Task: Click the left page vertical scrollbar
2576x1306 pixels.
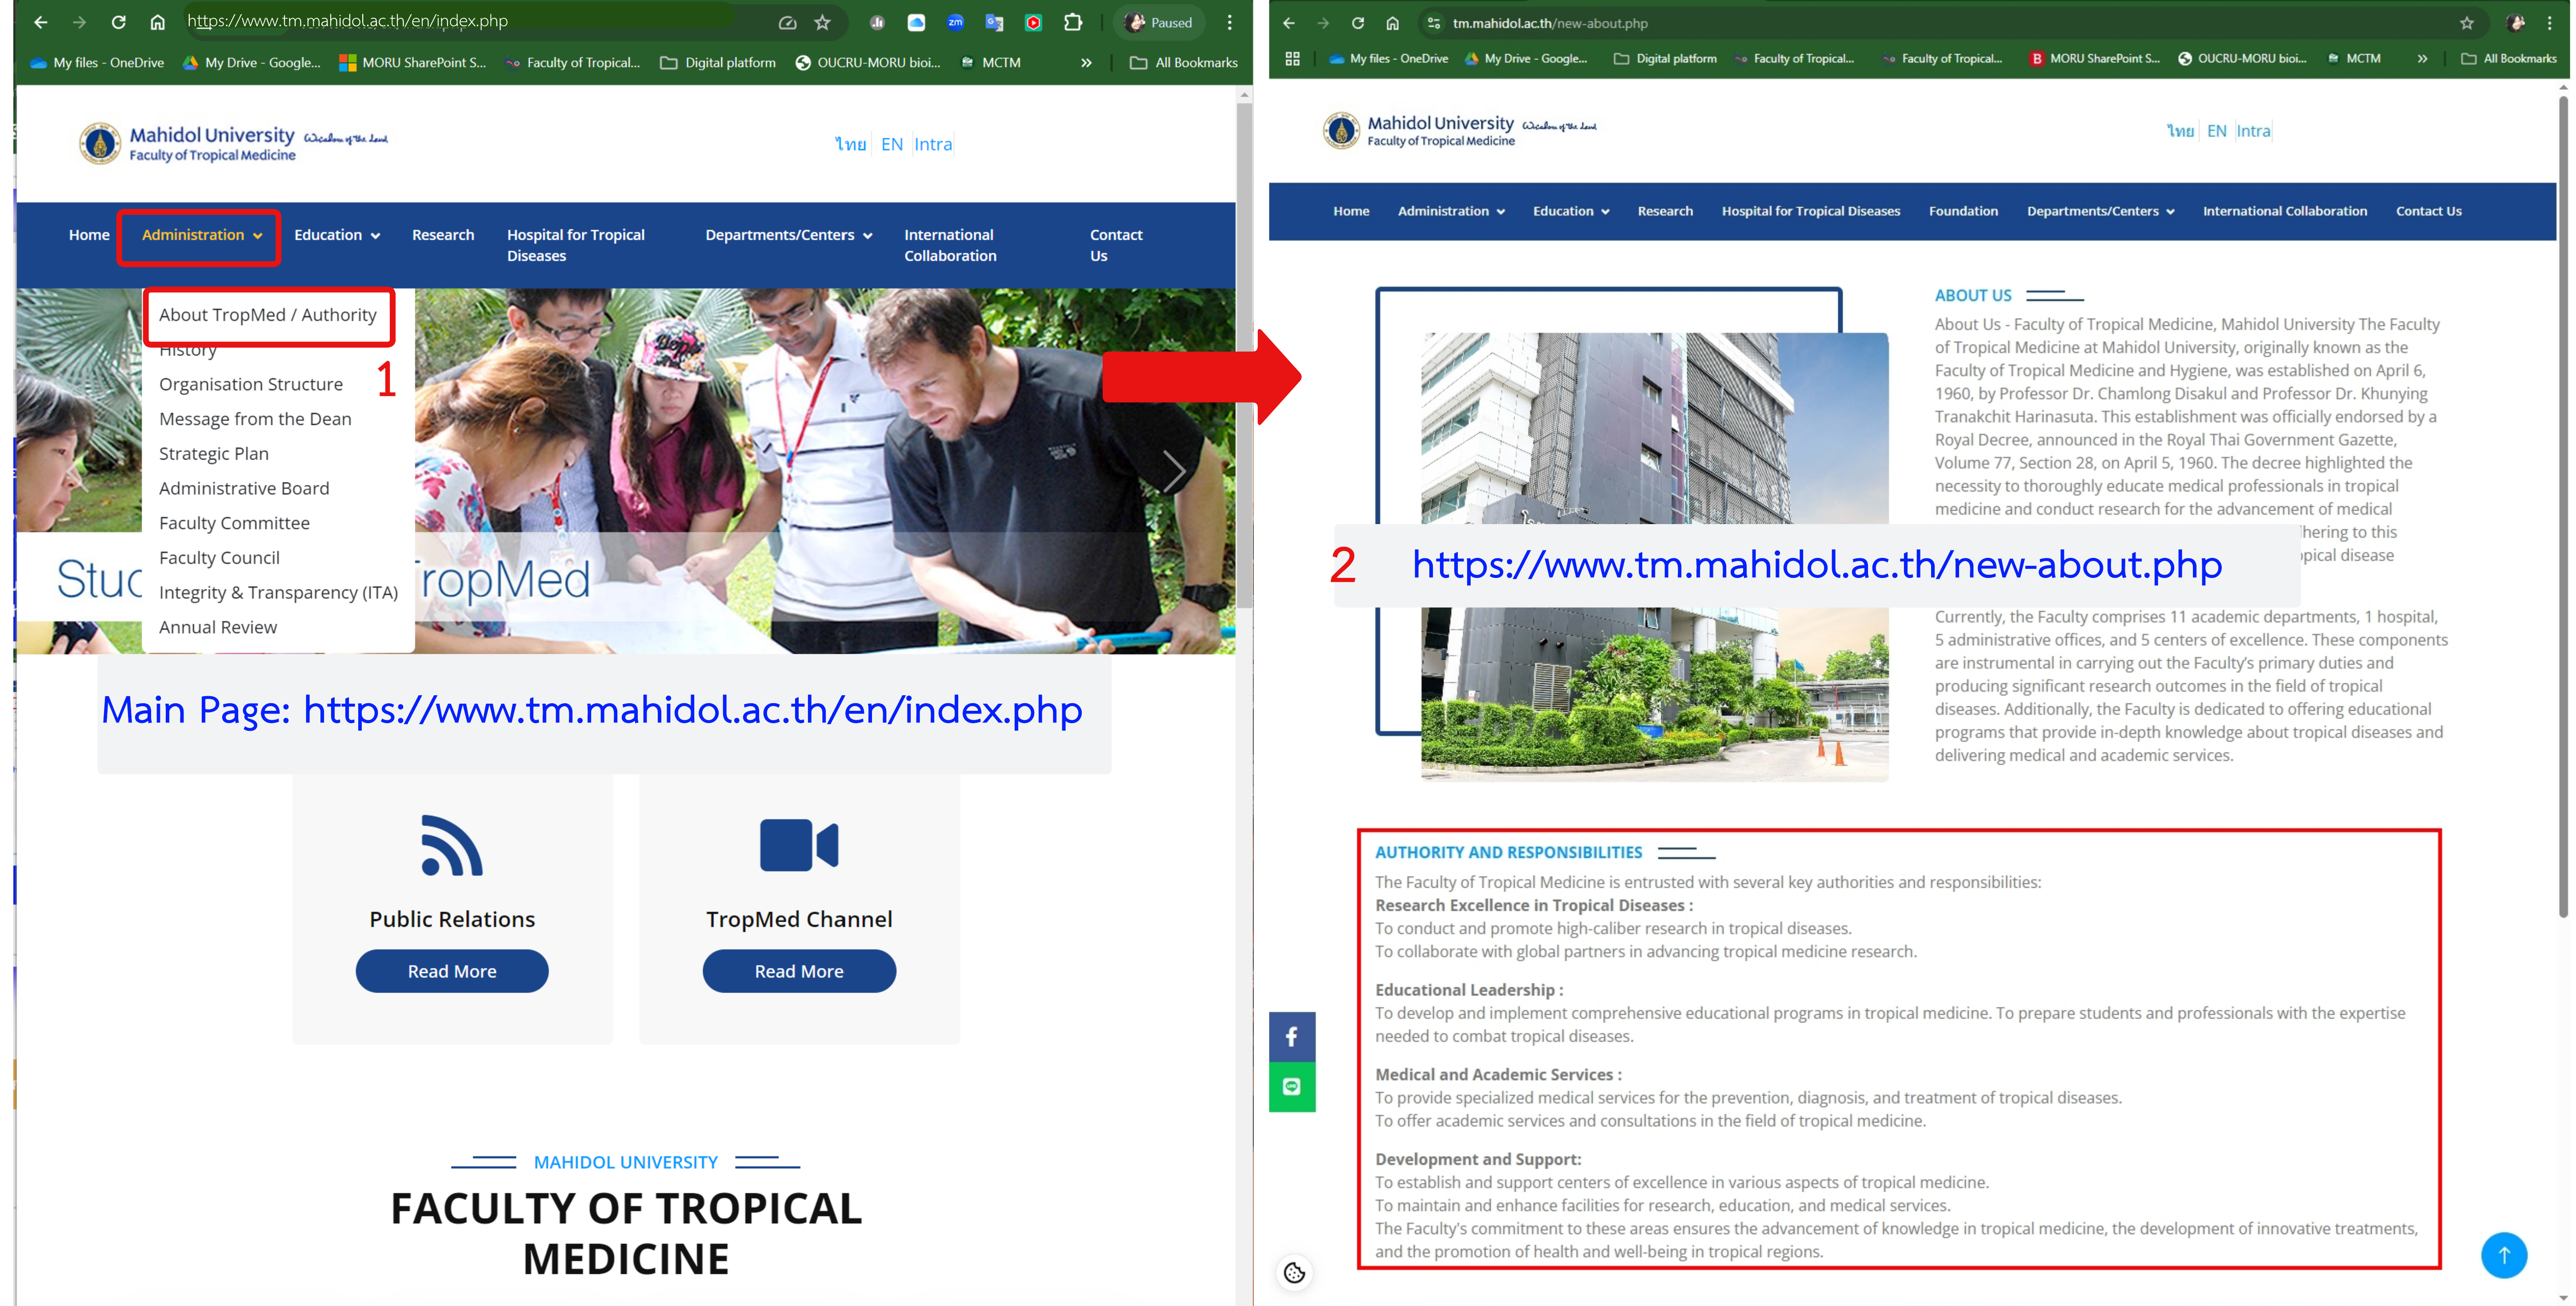Action: 1244,355
